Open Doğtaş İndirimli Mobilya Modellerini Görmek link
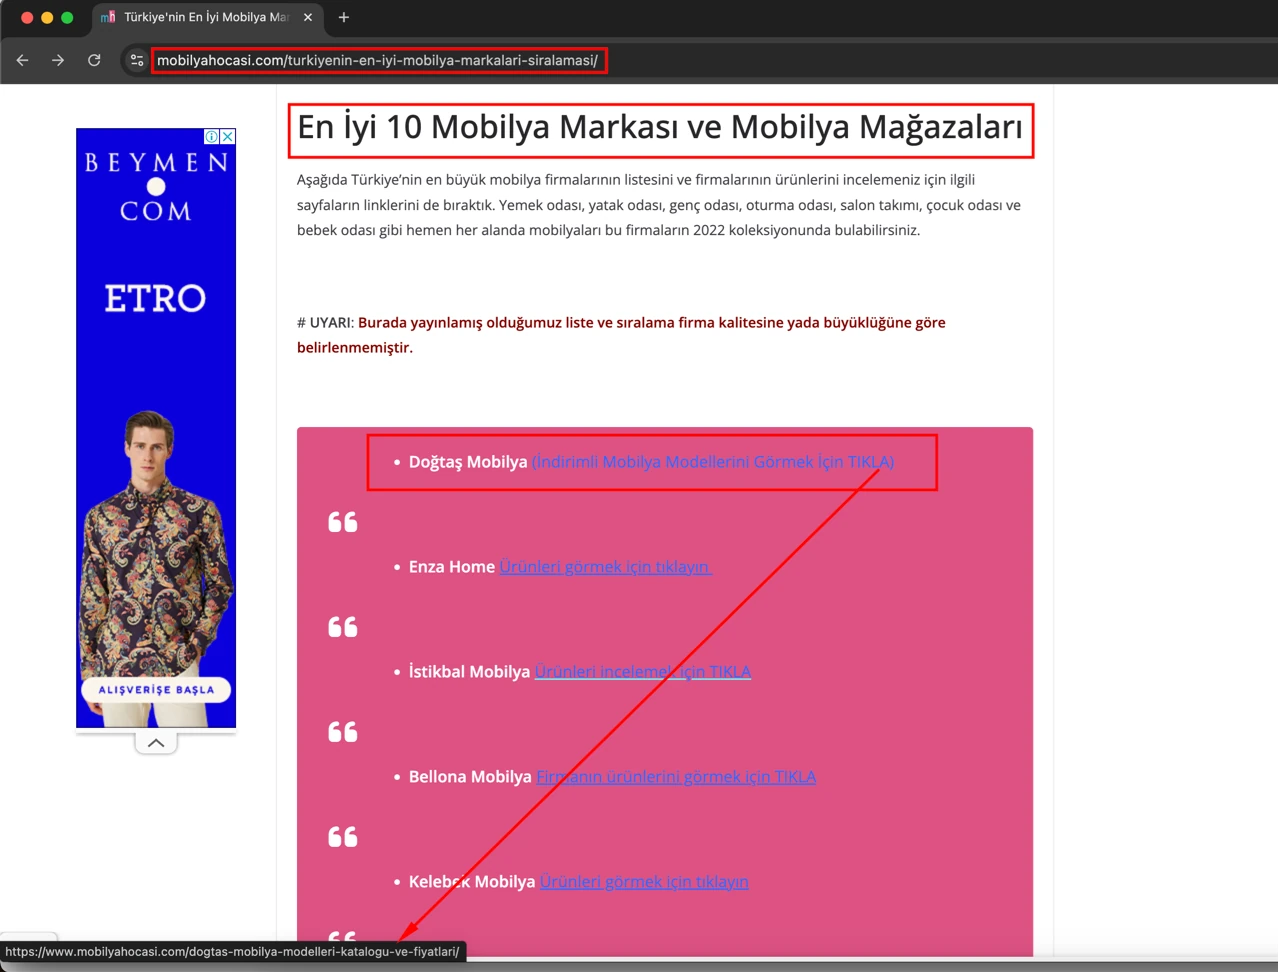This screenshot has height=972, width=1279. coord(713,461)
